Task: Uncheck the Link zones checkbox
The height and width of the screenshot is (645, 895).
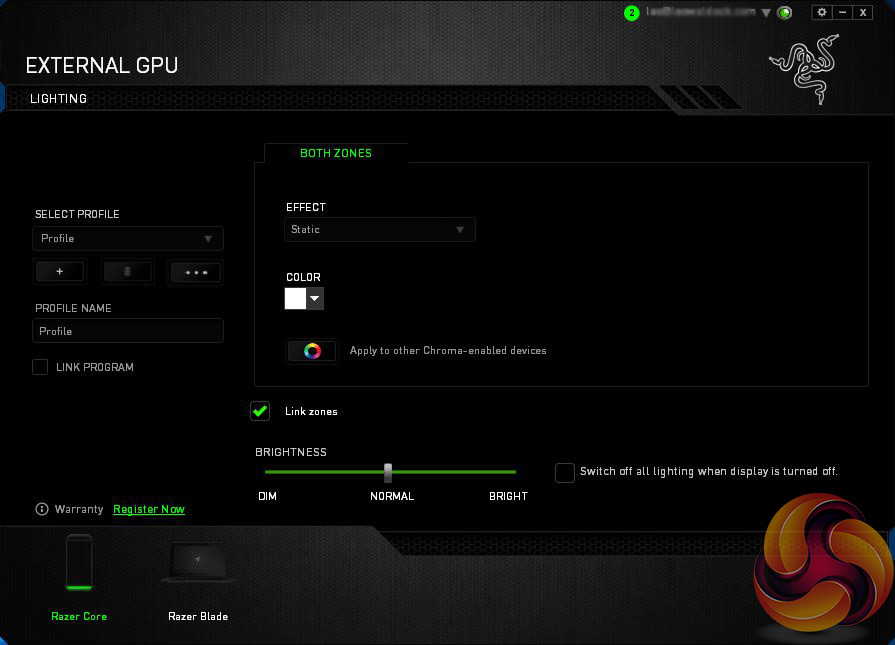Action: [x=260, y=411]
